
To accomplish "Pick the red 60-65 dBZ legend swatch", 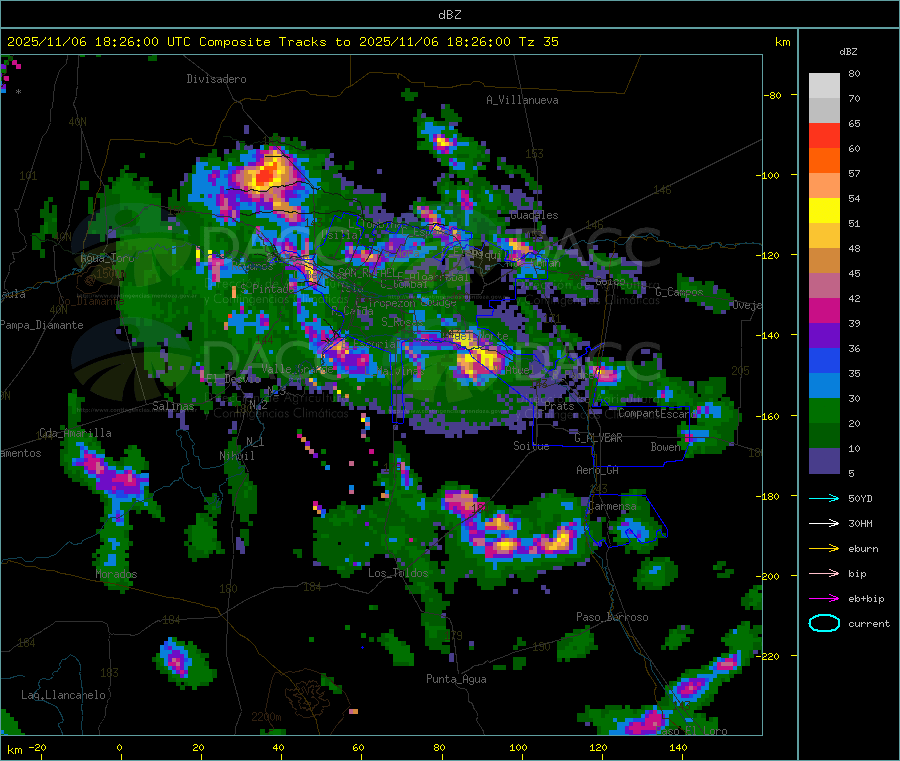I will 824,135.
